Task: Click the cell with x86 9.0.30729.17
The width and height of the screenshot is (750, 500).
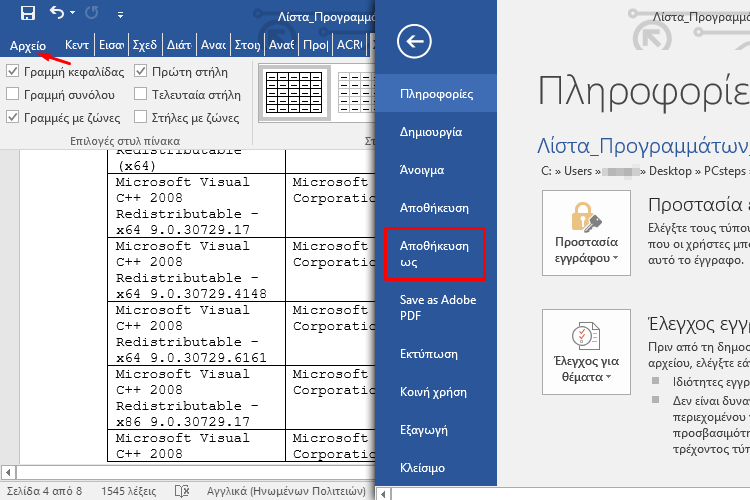Action: click(197, 398)
